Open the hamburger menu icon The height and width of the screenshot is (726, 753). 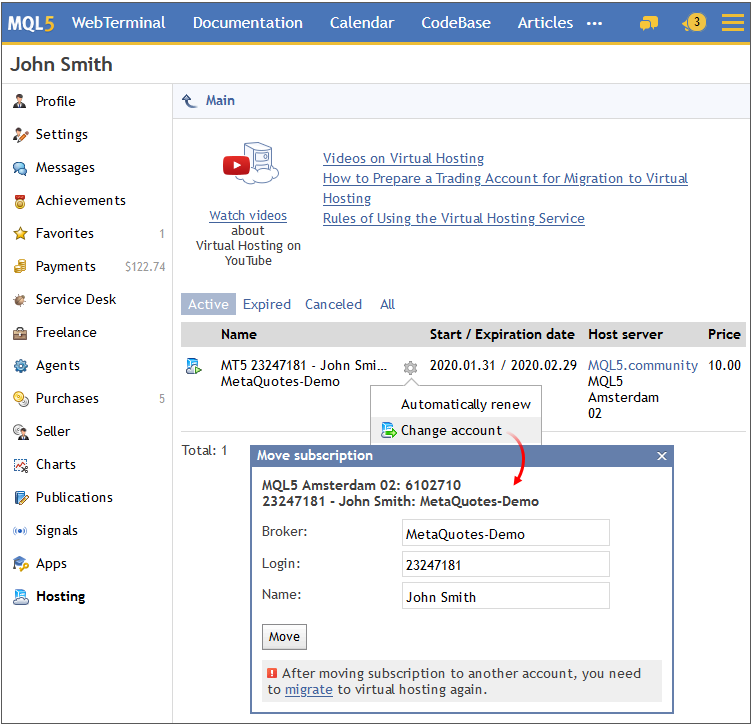(732, 22)
